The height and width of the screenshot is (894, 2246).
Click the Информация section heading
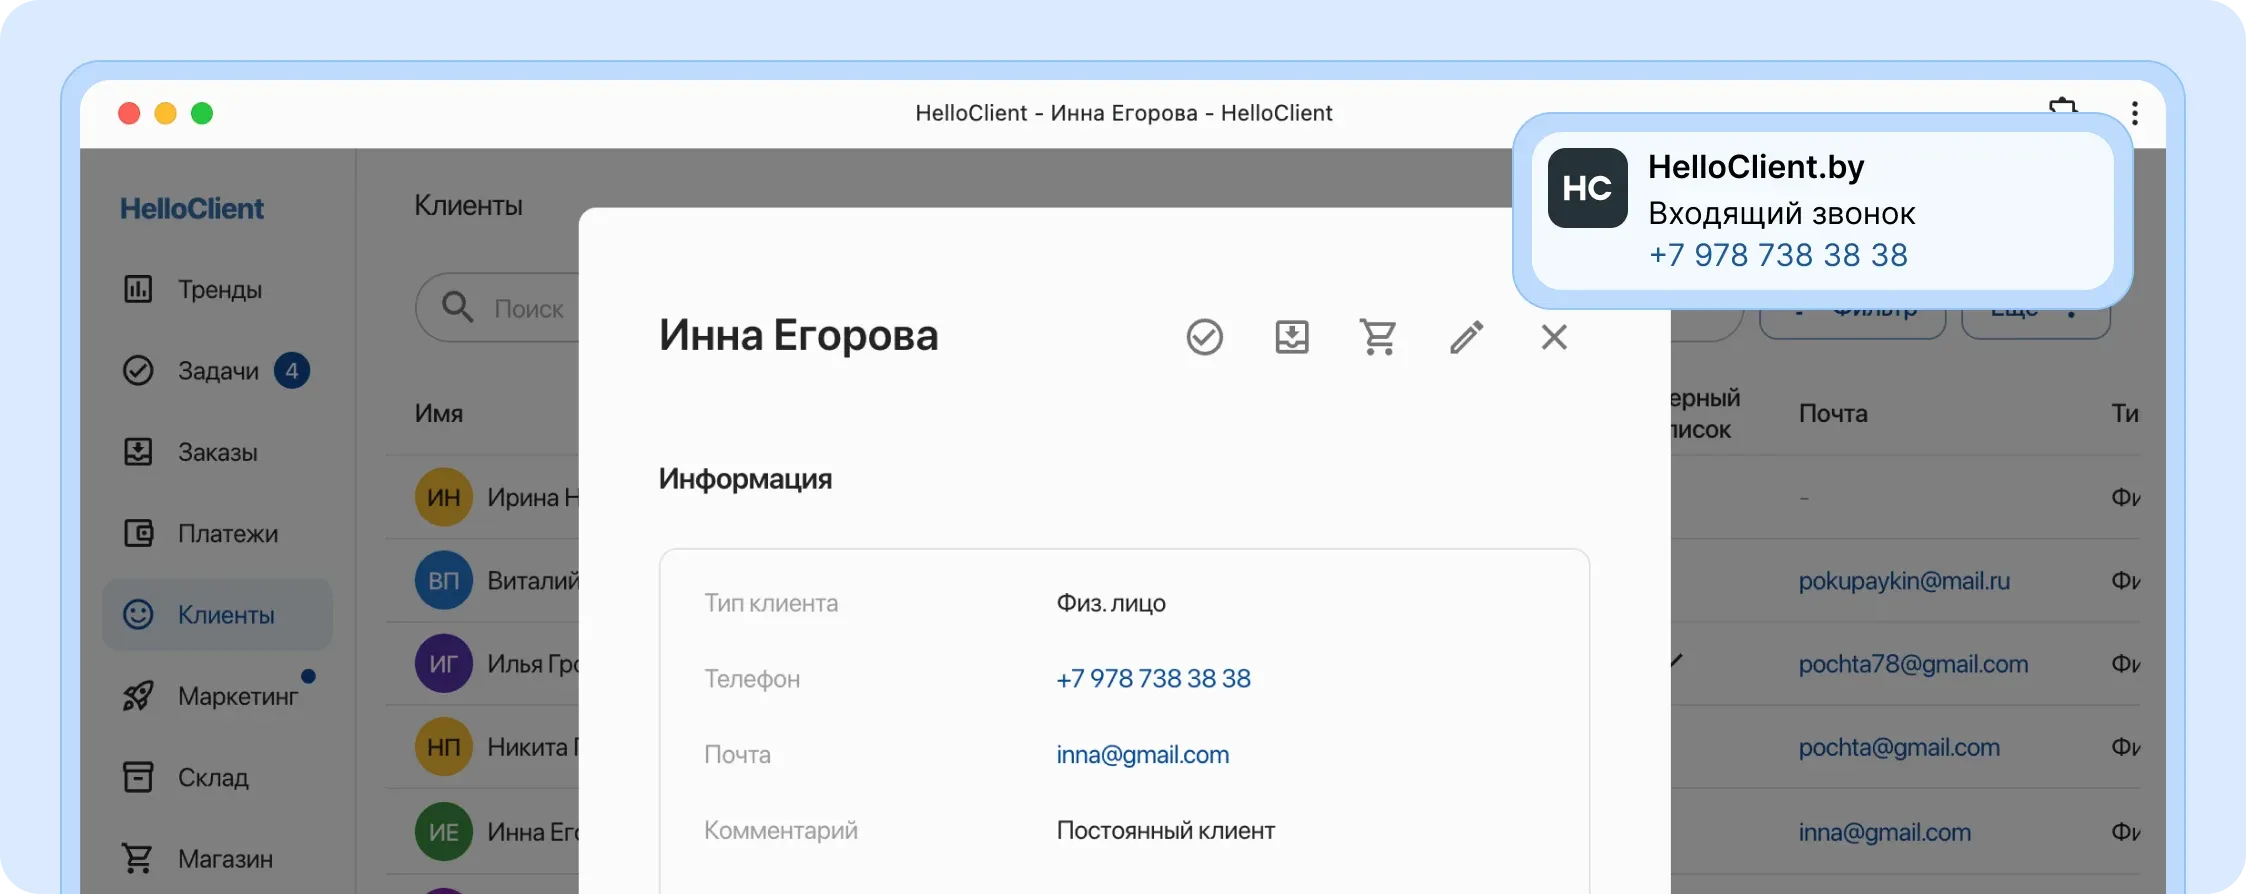click(745, 479)
